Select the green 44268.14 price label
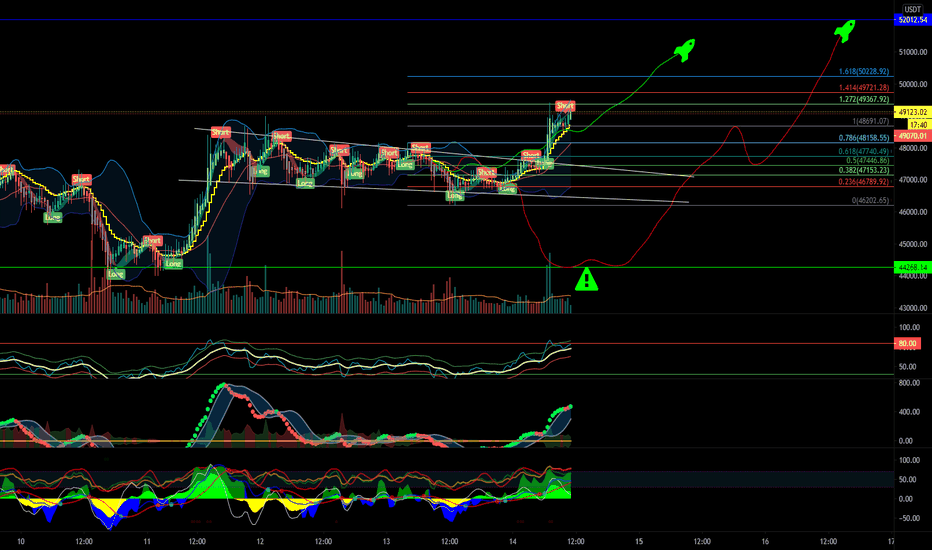The width and height of the screenshot is (932, 550). click(x=912, y=268)
